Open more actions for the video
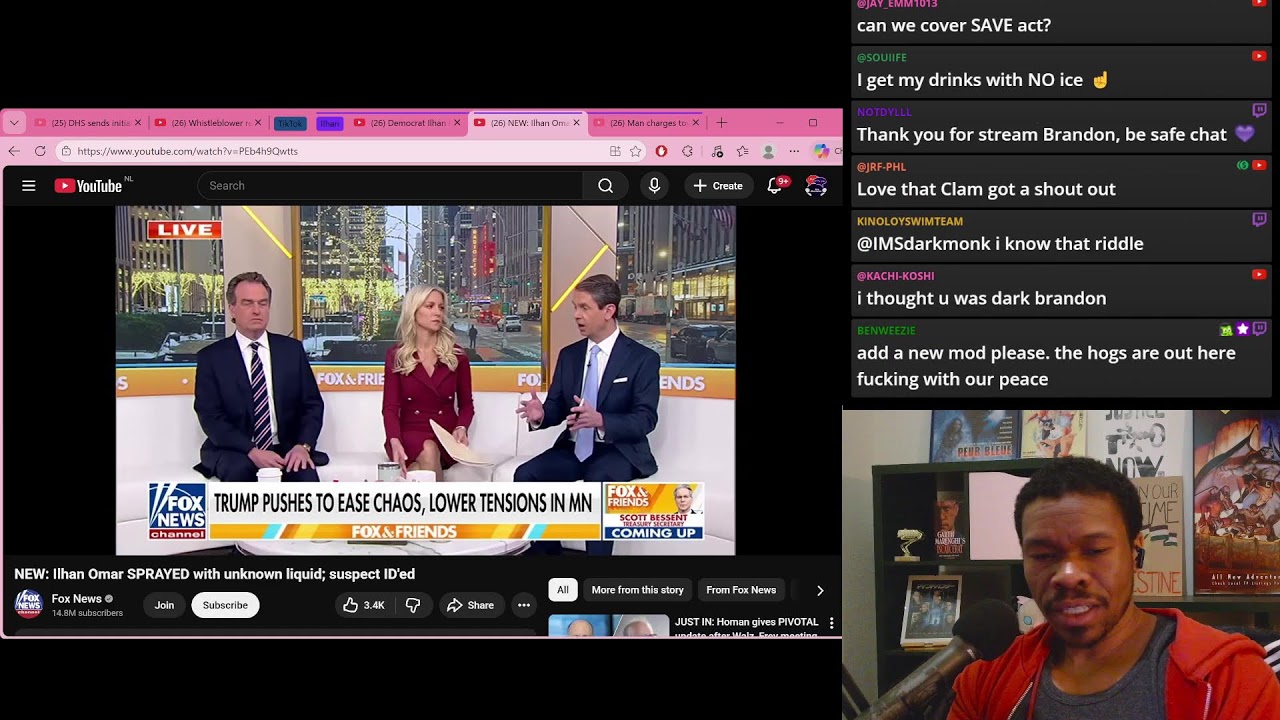This screenshot has width=1280, height=720. click(x=523, y=605)
